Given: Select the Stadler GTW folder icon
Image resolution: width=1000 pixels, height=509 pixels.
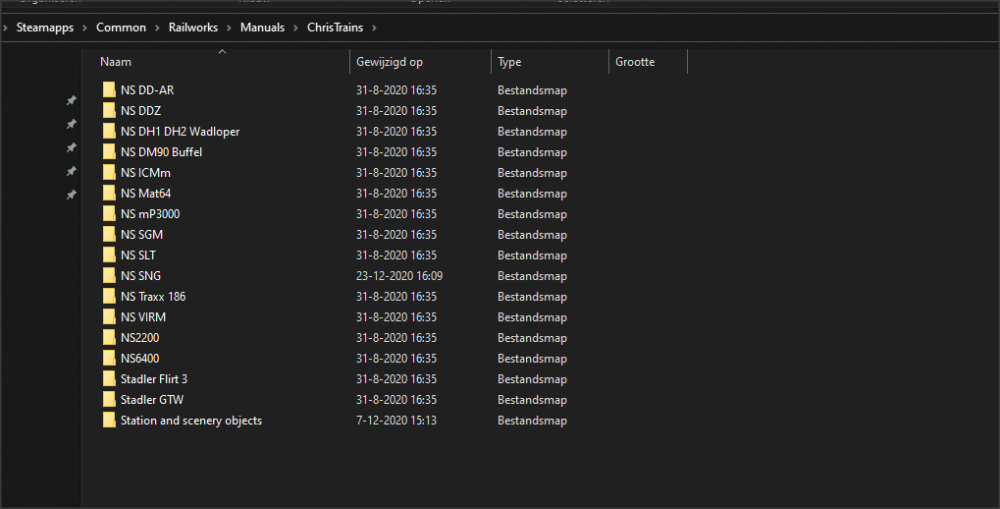Looking at the screenshot, I should (109, 400).
